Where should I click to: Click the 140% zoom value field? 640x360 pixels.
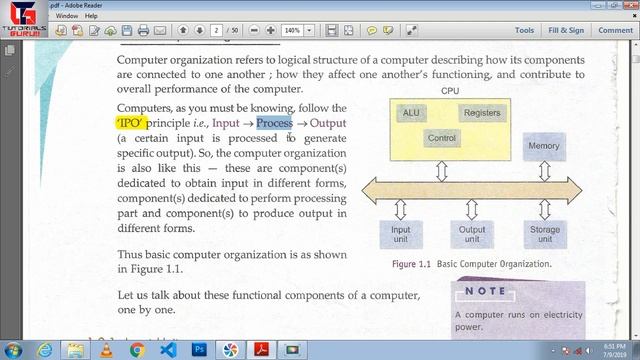pos(292,30)
